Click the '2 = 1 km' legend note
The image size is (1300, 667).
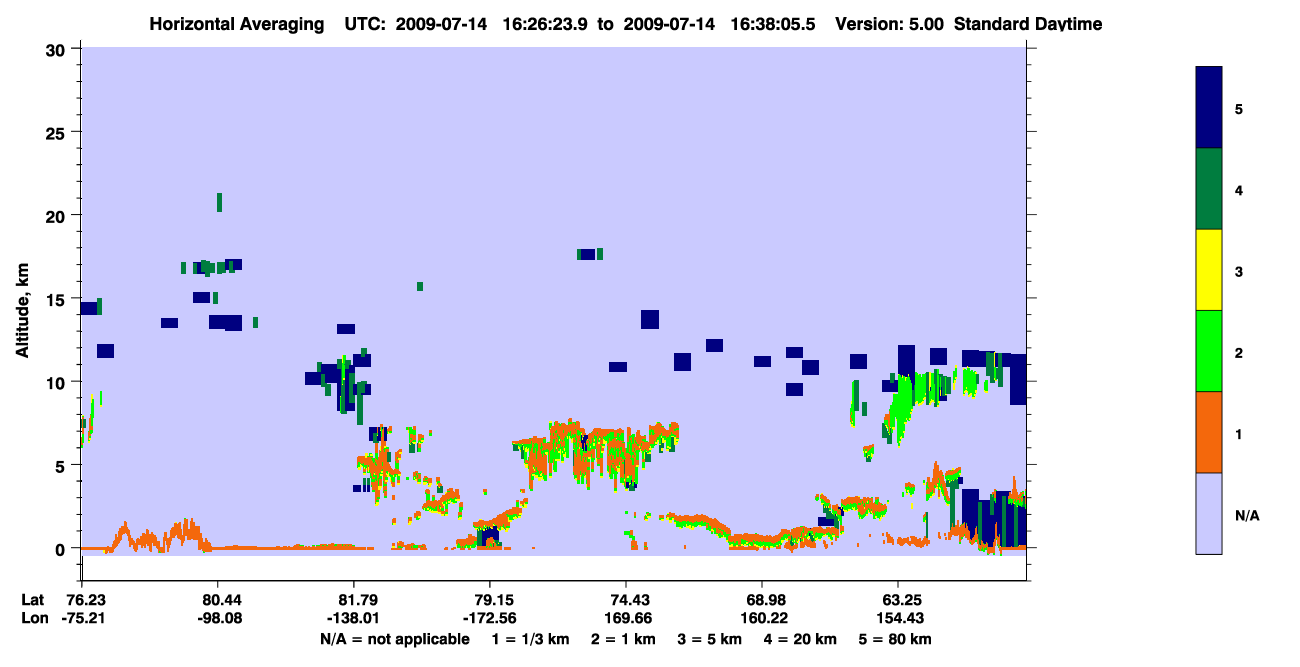pos(625,639)
